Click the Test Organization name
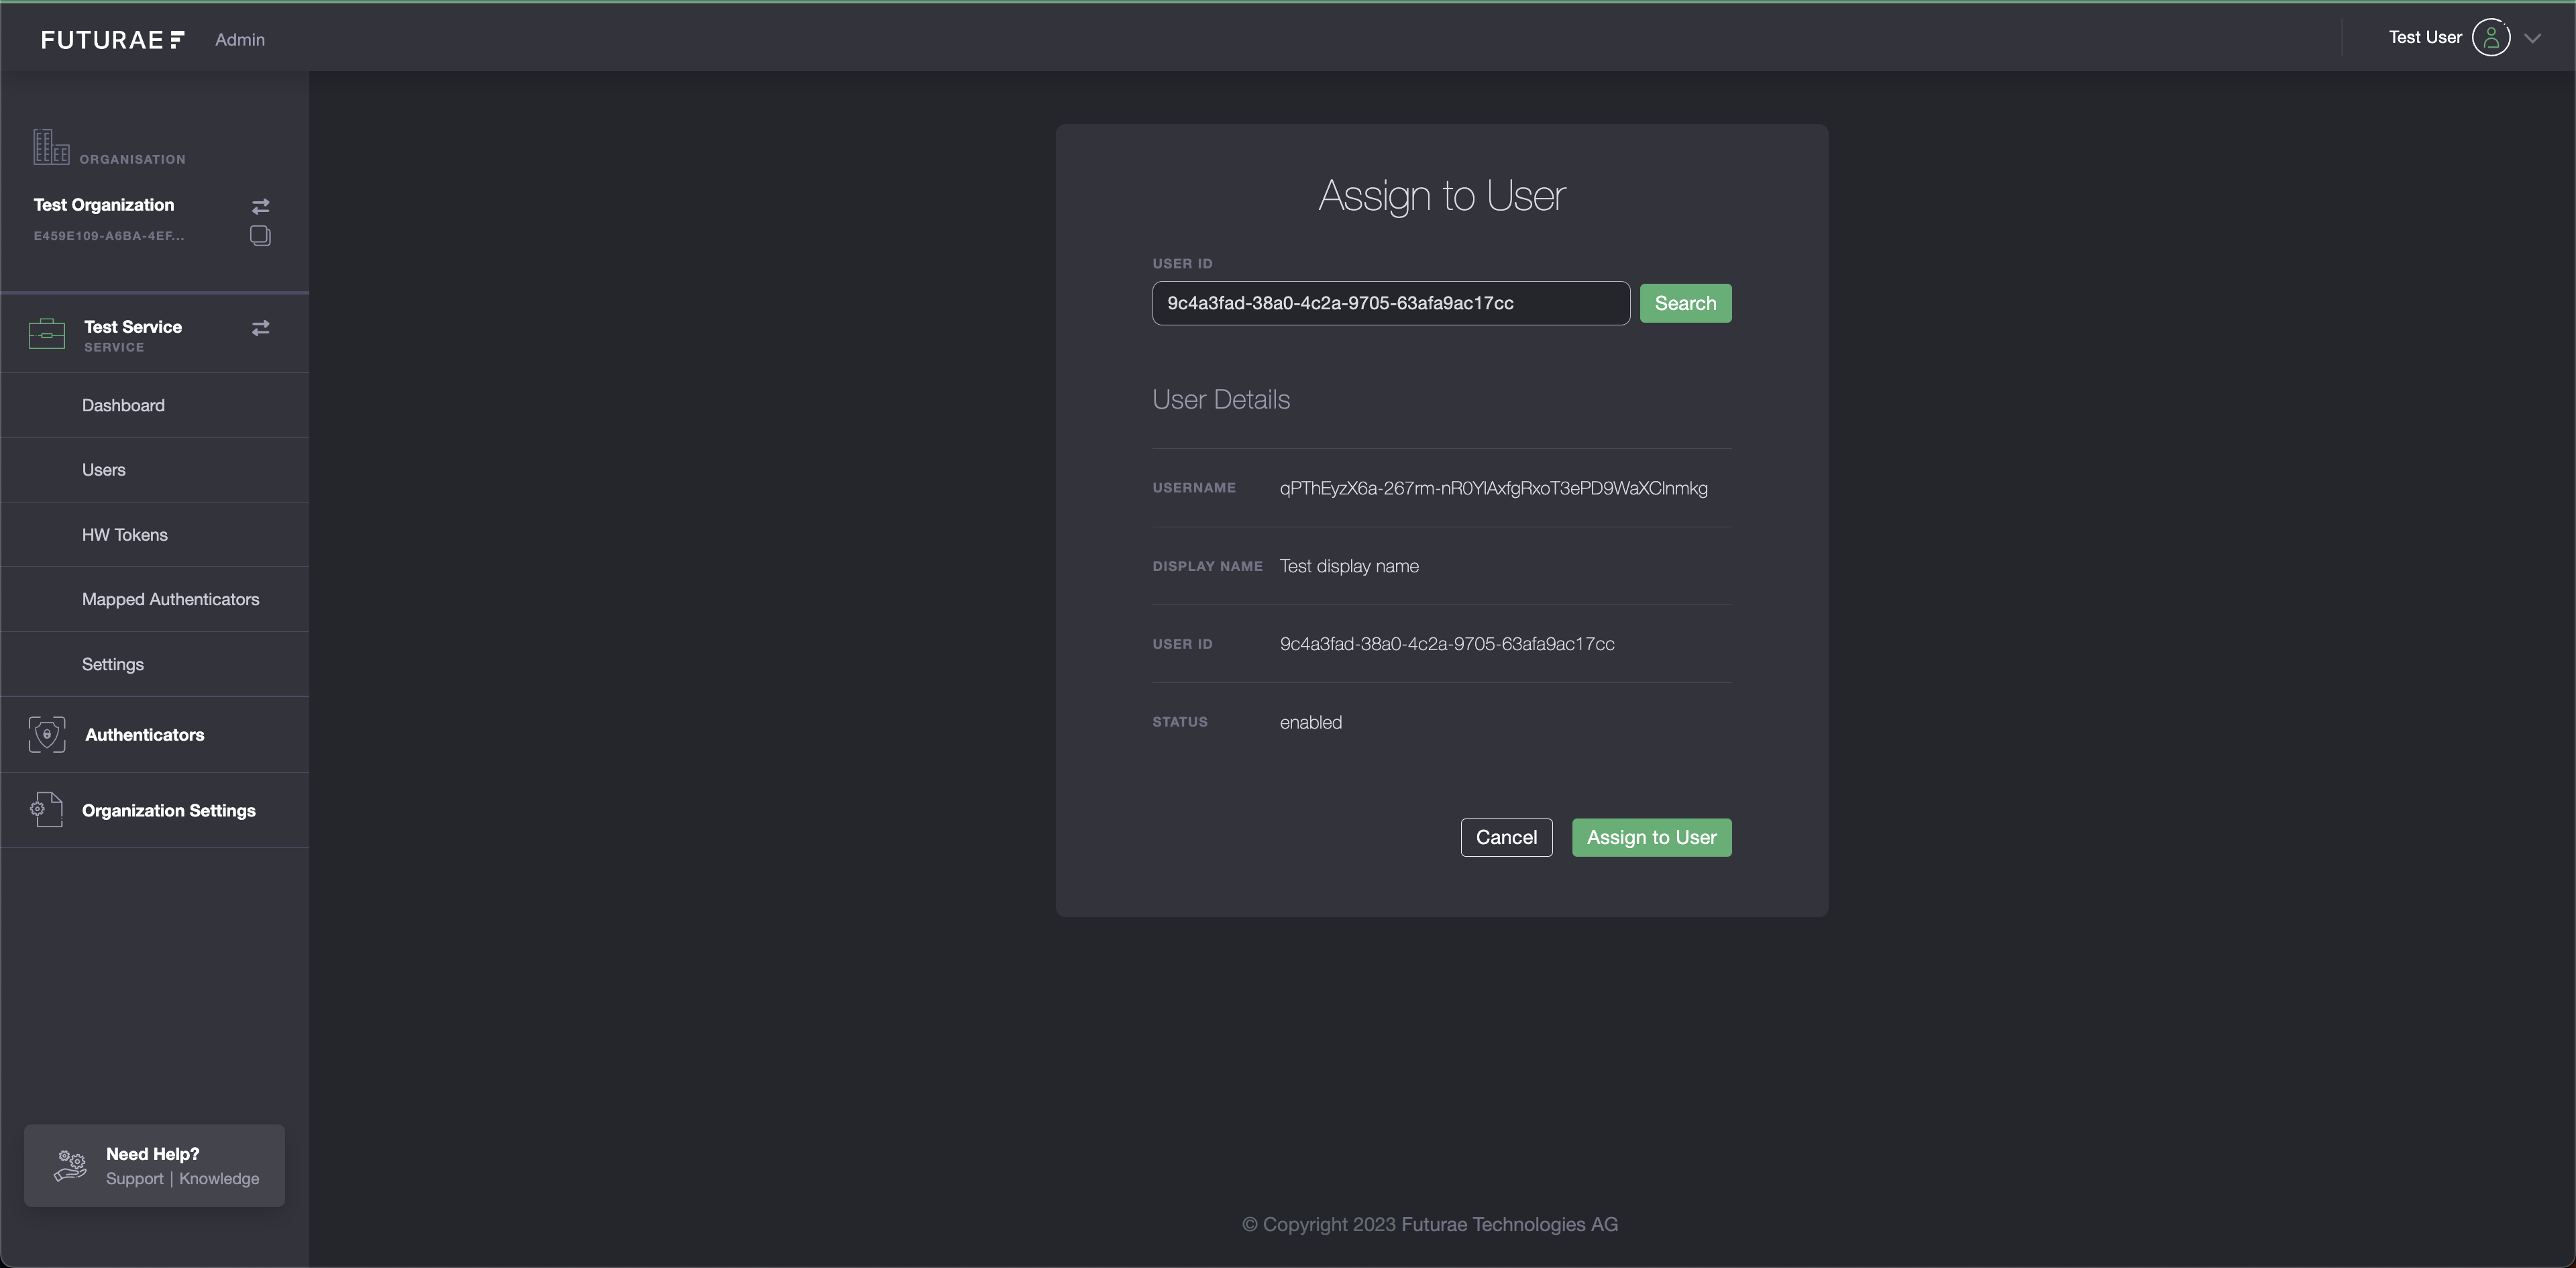 [x=104, y=205]
